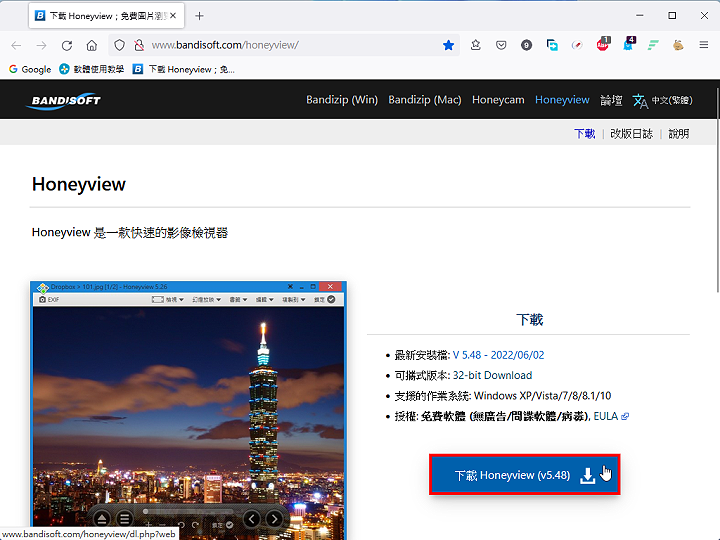720x540 pixels.
Task: Click the extension icon at toolbar's right end
Action: [x=678, y=45]
